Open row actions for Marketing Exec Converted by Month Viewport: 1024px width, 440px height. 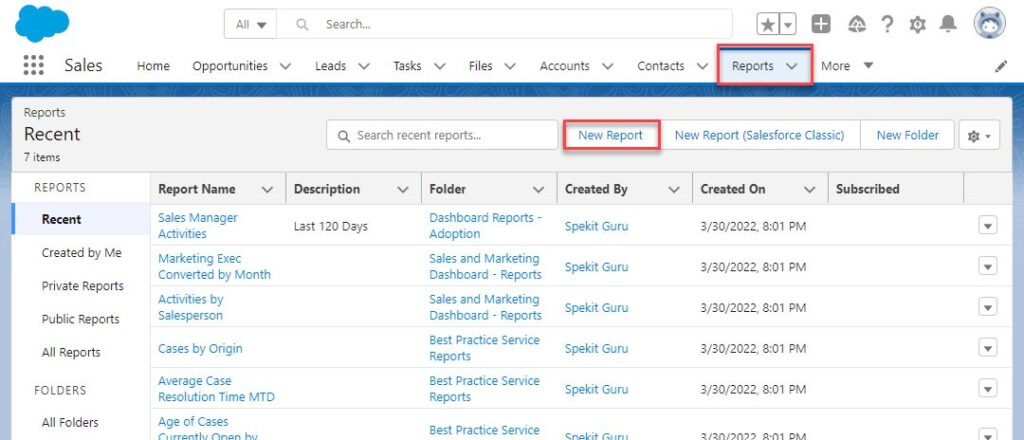[987, 266]
